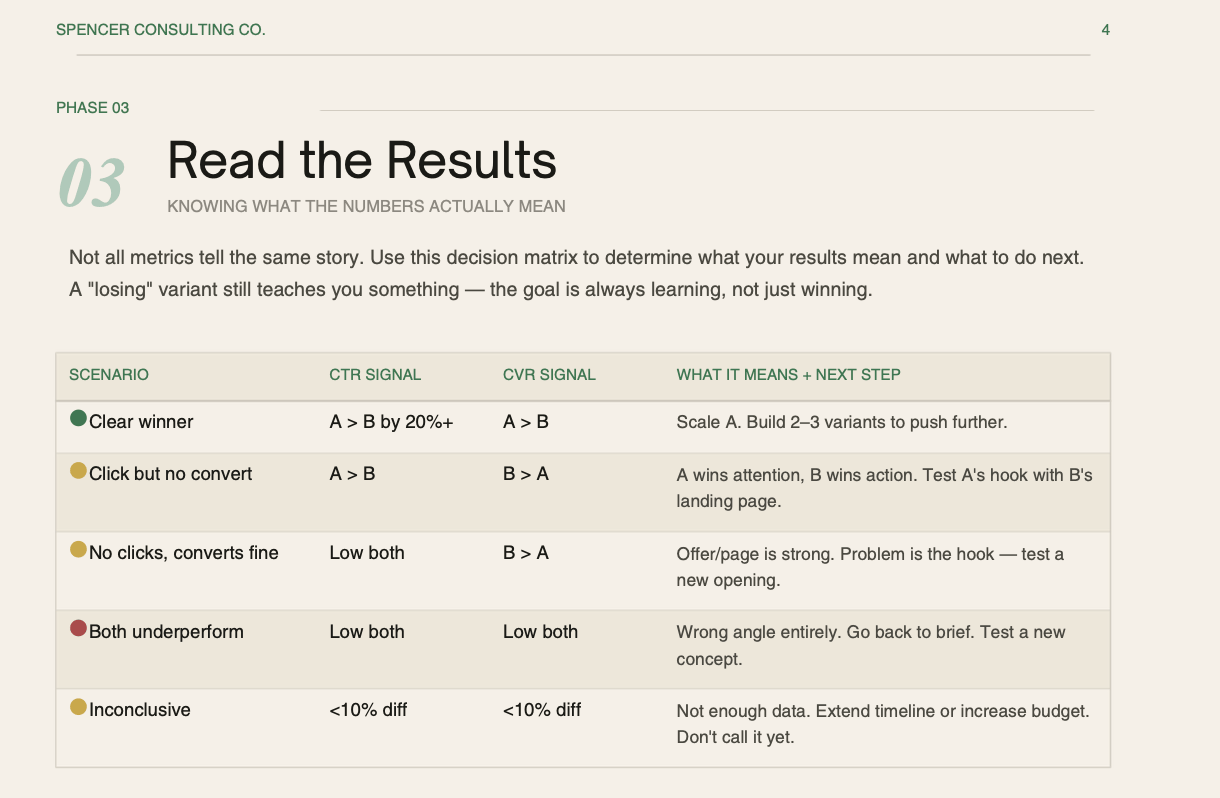Click the yellow dot beside Click but no convert
Screen dimensions: 1220x798
pyautogui.click(x=78, y=471)
